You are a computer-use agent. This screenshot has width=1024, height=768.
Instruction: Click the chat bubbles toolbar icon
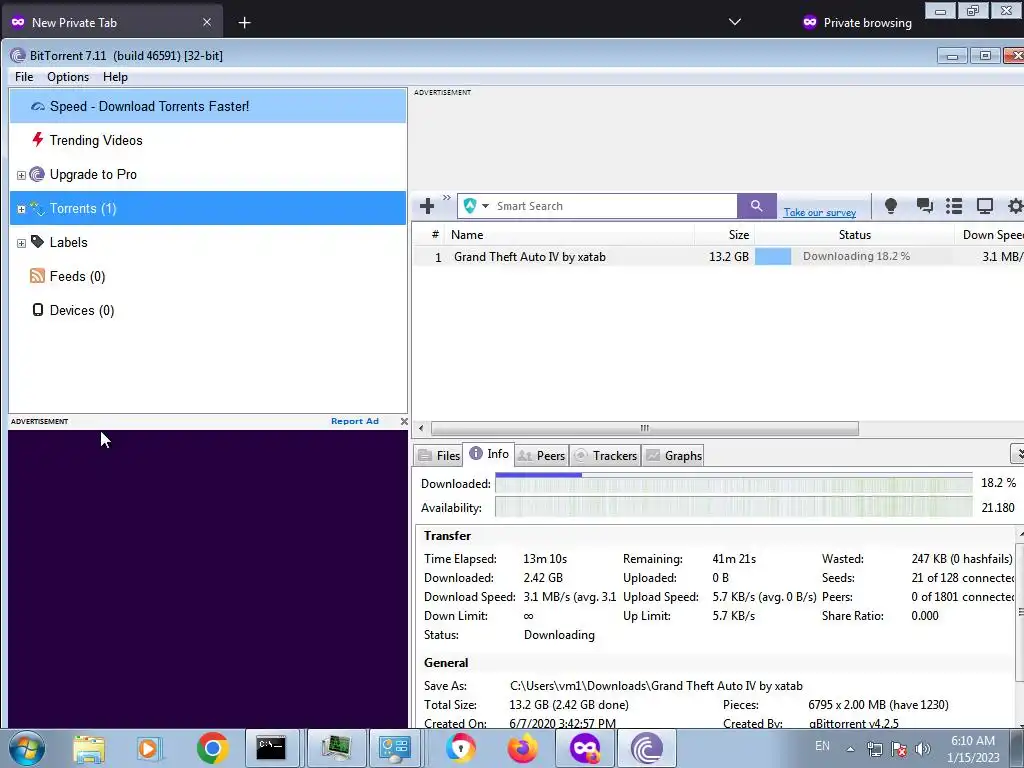tap(924, 206)
